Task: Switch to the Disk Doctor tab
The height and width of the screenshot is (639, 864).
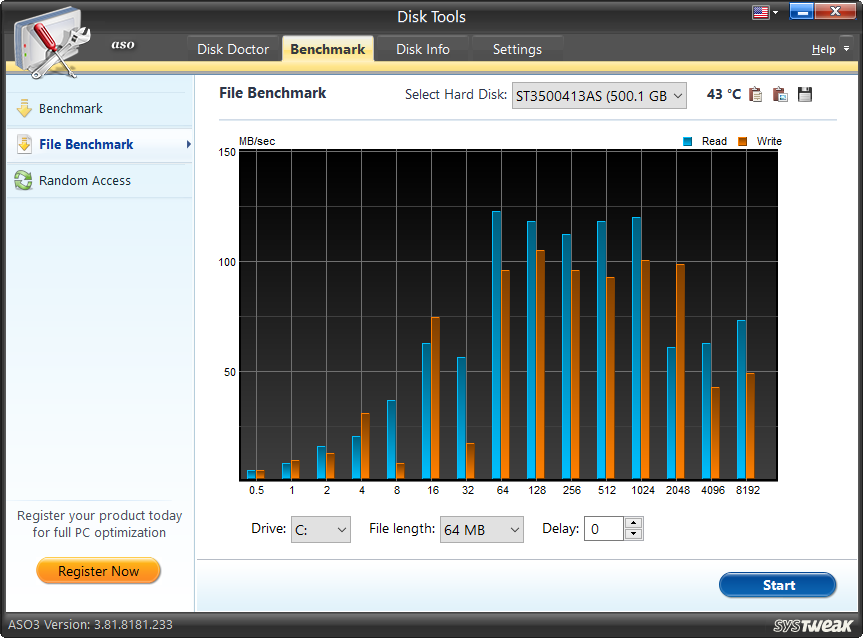Action: [233, 48]
